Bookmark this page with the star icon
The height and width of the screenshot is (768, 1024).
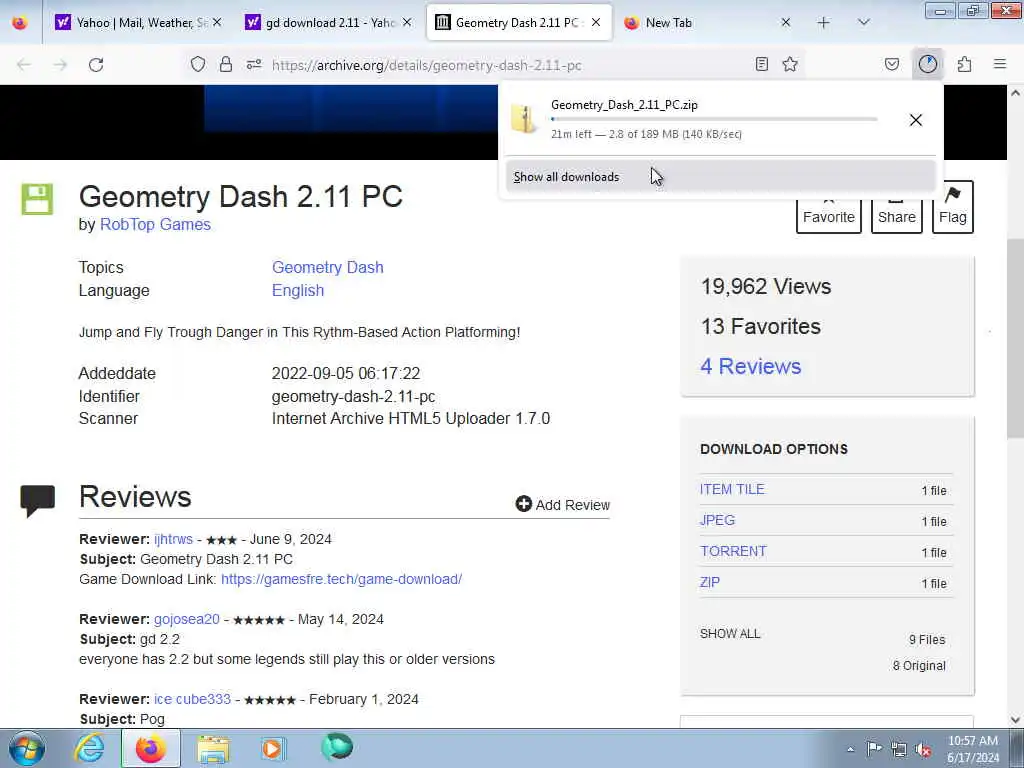pyautogui.click(x=790, y=64)
